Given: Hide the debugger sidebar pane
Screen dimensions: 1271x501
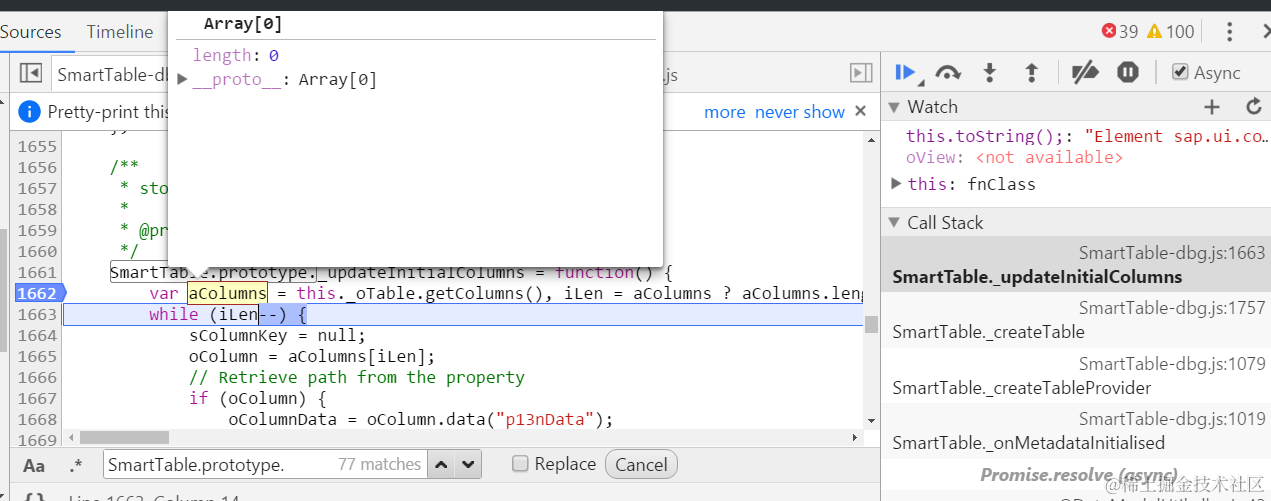Looking at the screenshot, I should click(x=861, y=73).
